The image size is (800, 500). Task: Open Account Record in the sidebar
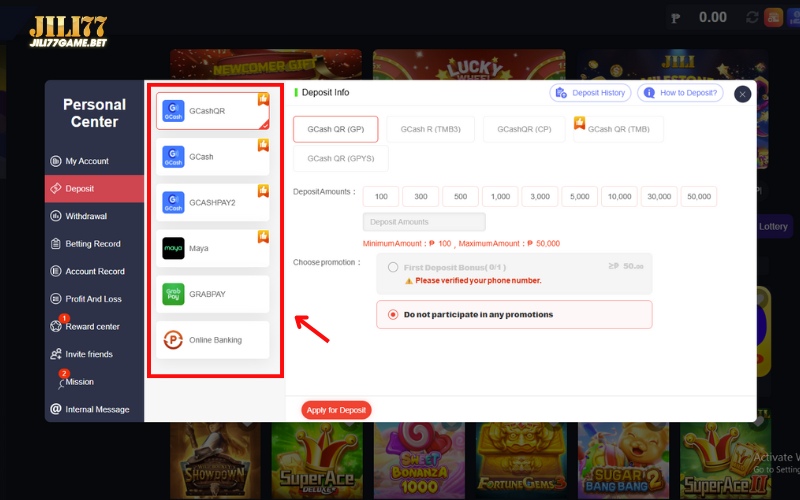pyautogui.click(x=94, y=271)
